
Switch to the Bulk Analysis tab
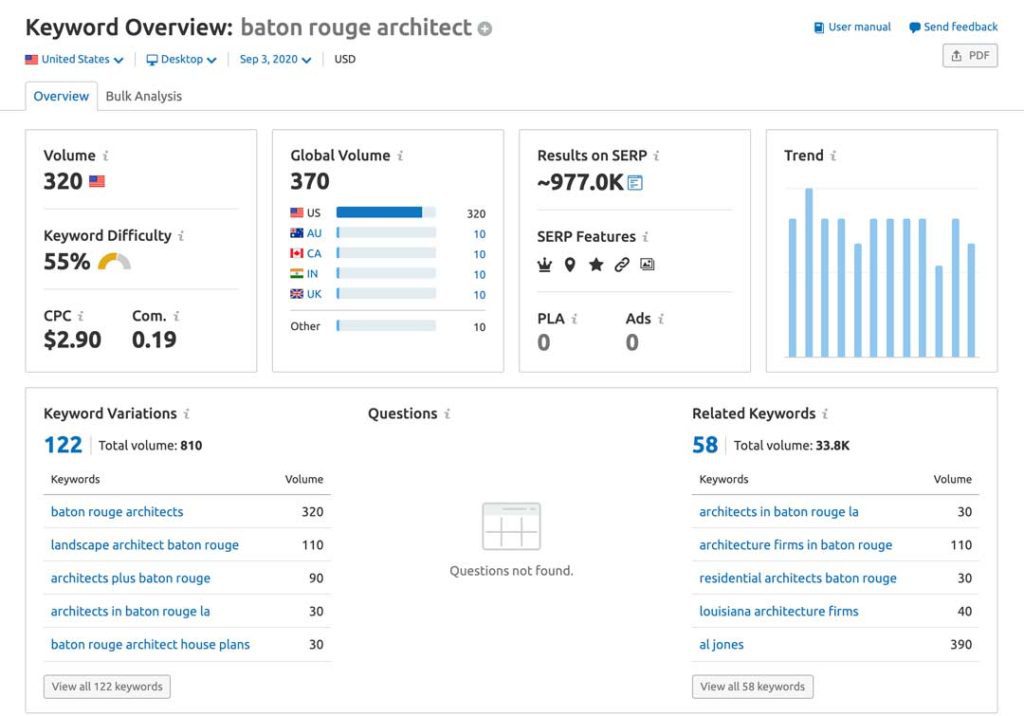coord(143,96)
